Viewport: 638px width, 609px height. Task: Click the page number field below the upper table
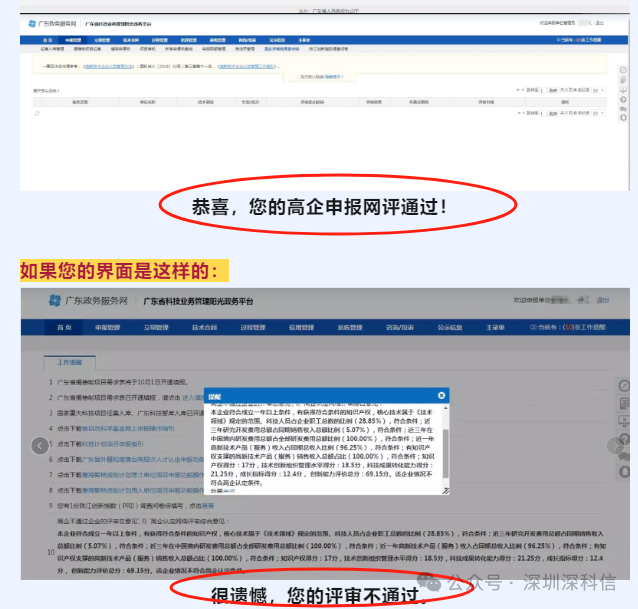[x=542, y=113]
